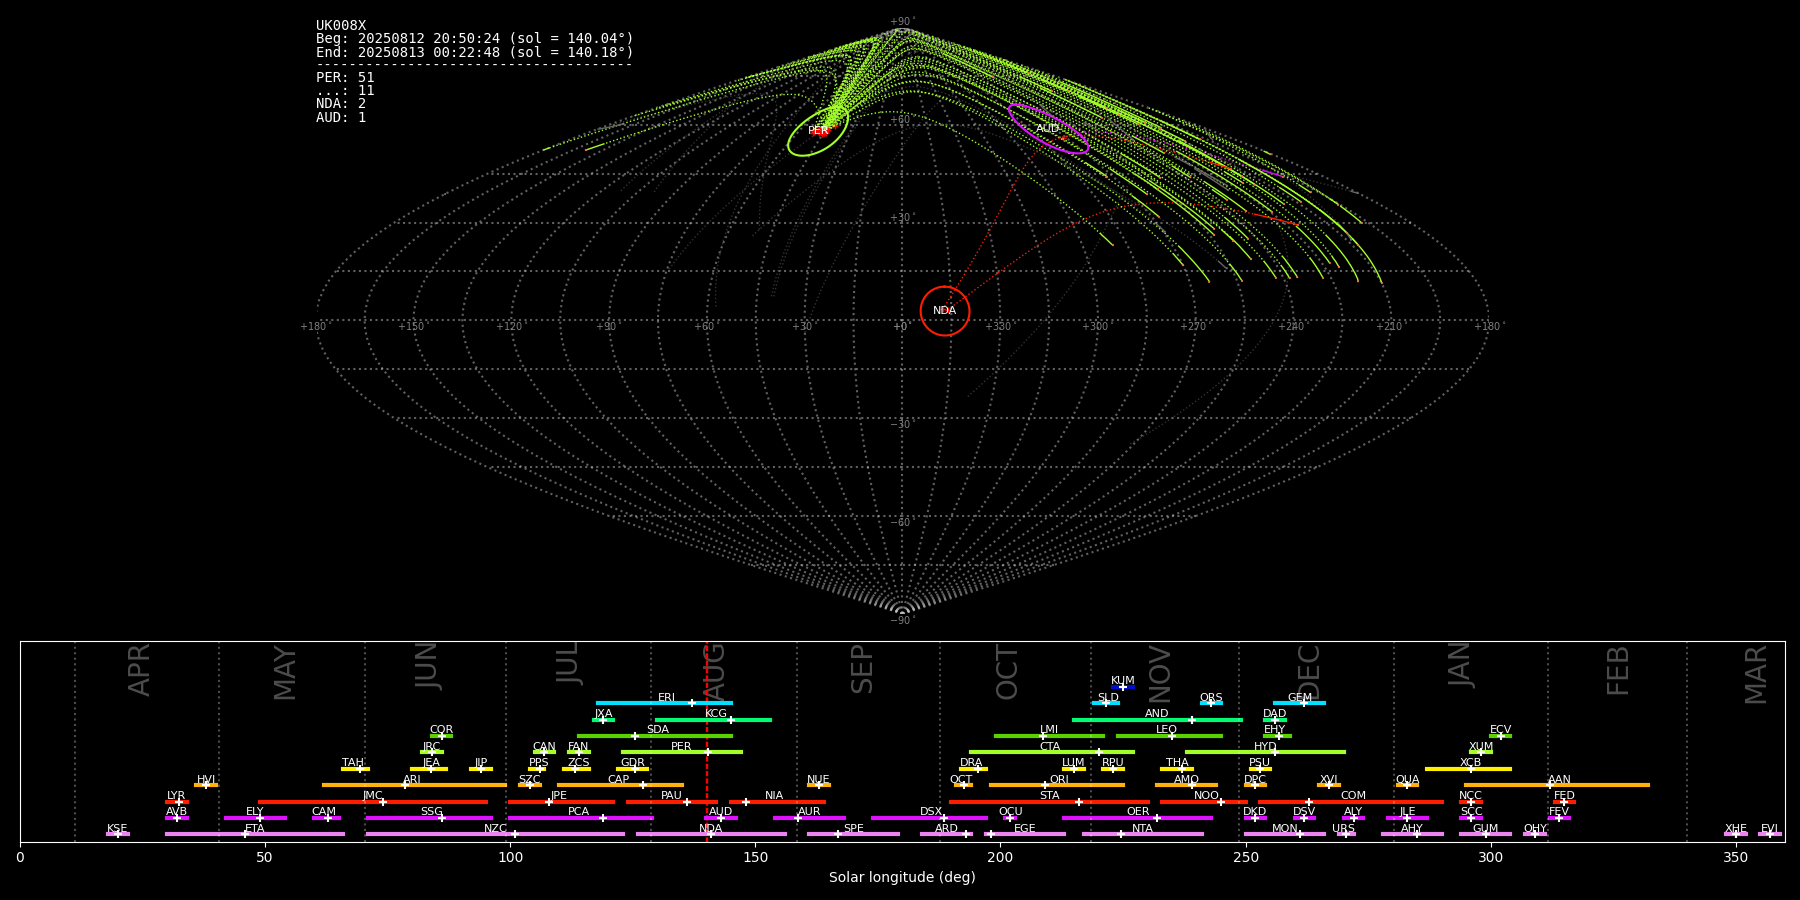Click the 150 tick on solar longitude axis

click(755, 857)
